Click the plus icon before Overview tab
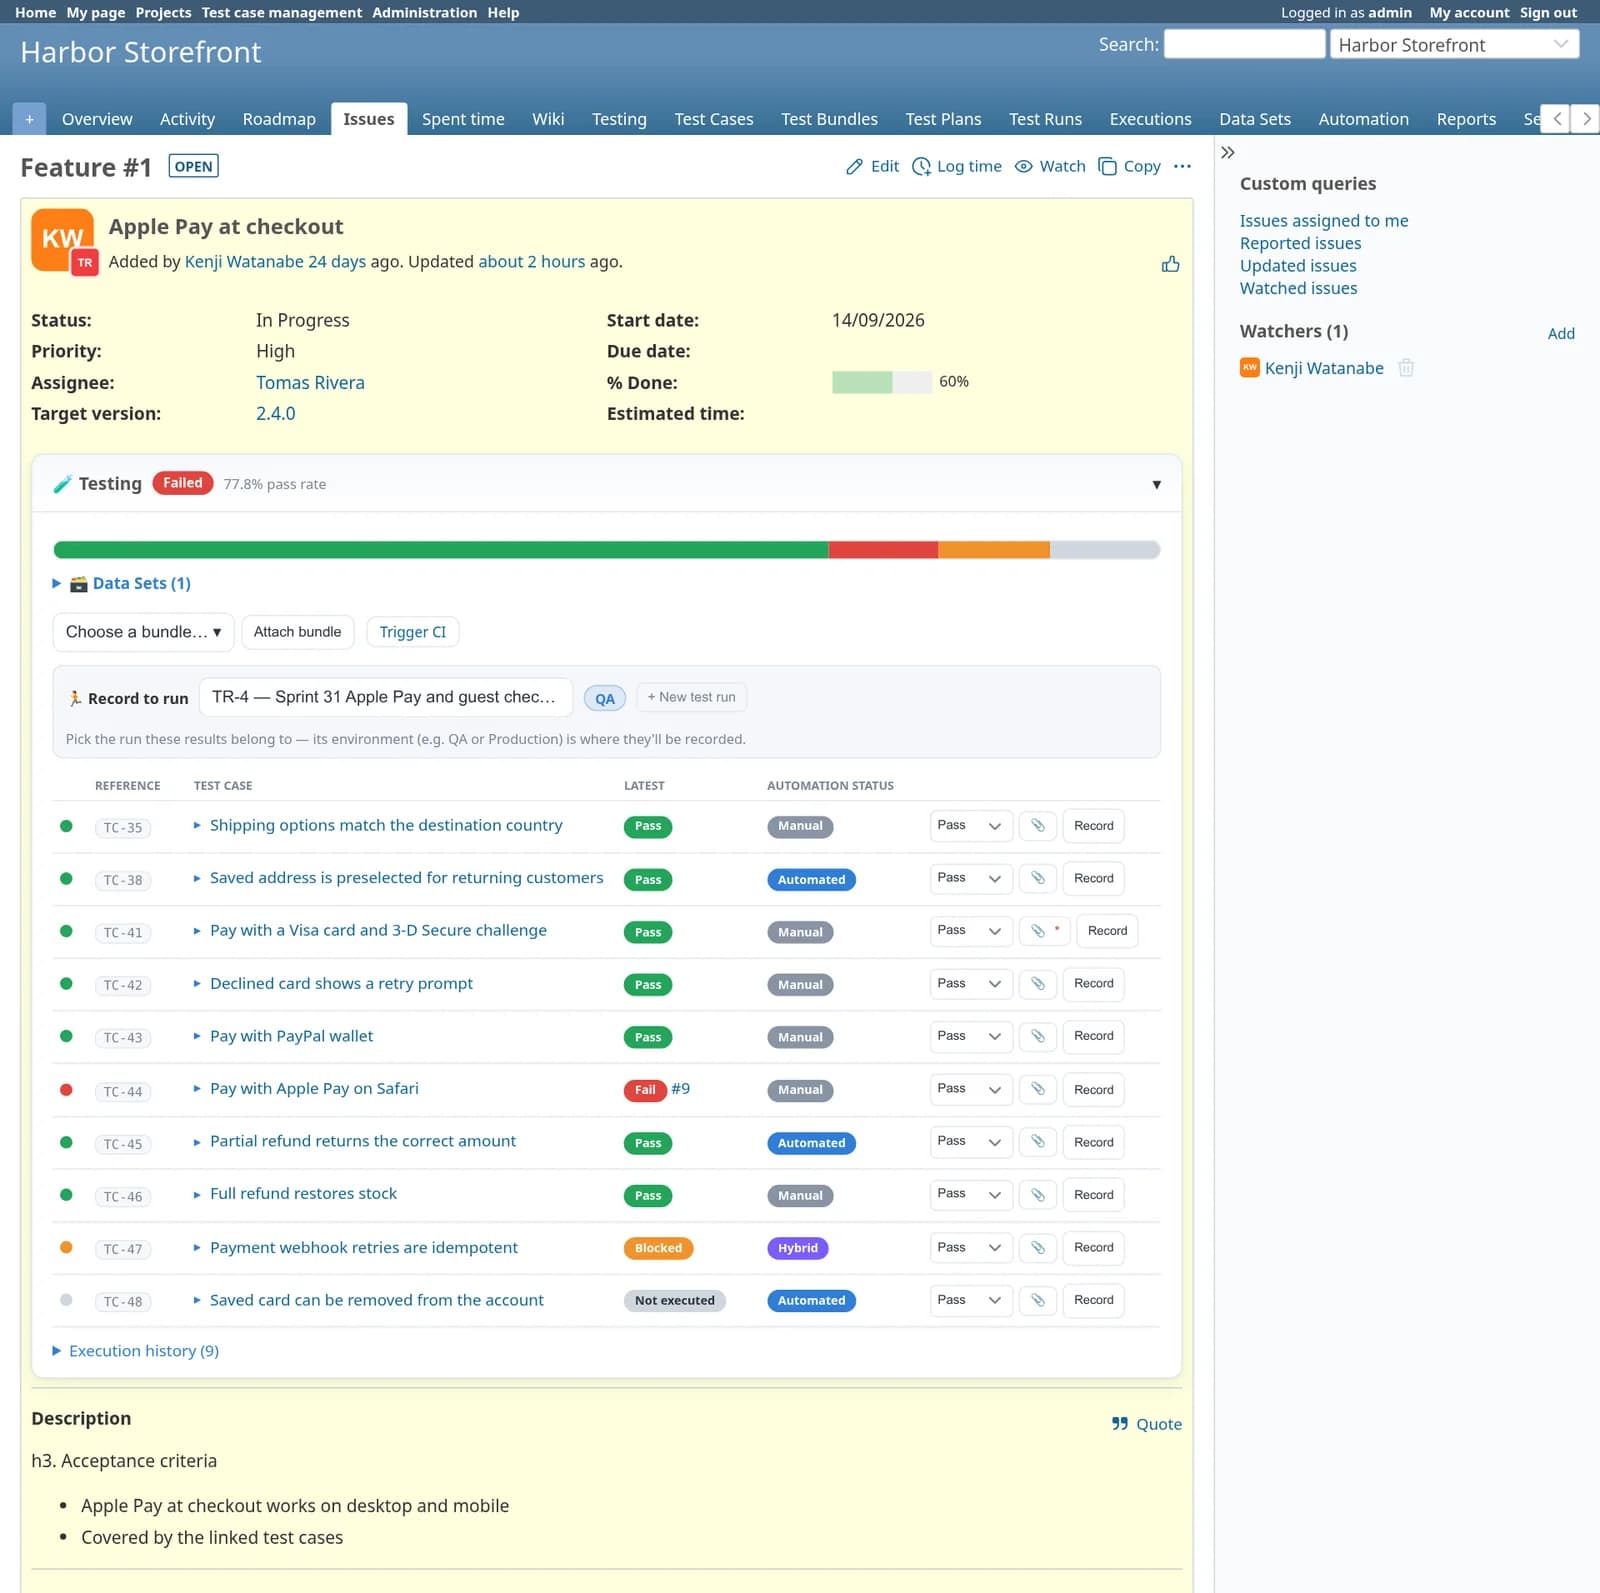Viewport: 1600px width, 1593px height. click(29, 119)
